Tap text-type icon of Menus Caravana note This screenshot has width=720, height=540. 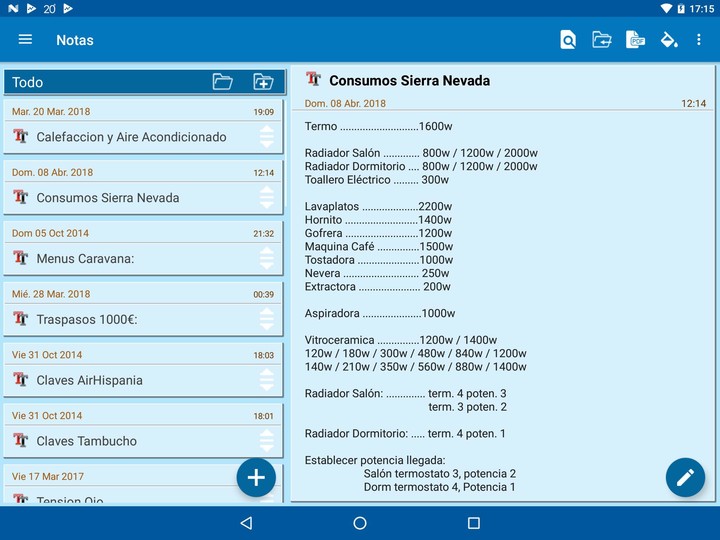pyautogui.click(x=21, y=258)
